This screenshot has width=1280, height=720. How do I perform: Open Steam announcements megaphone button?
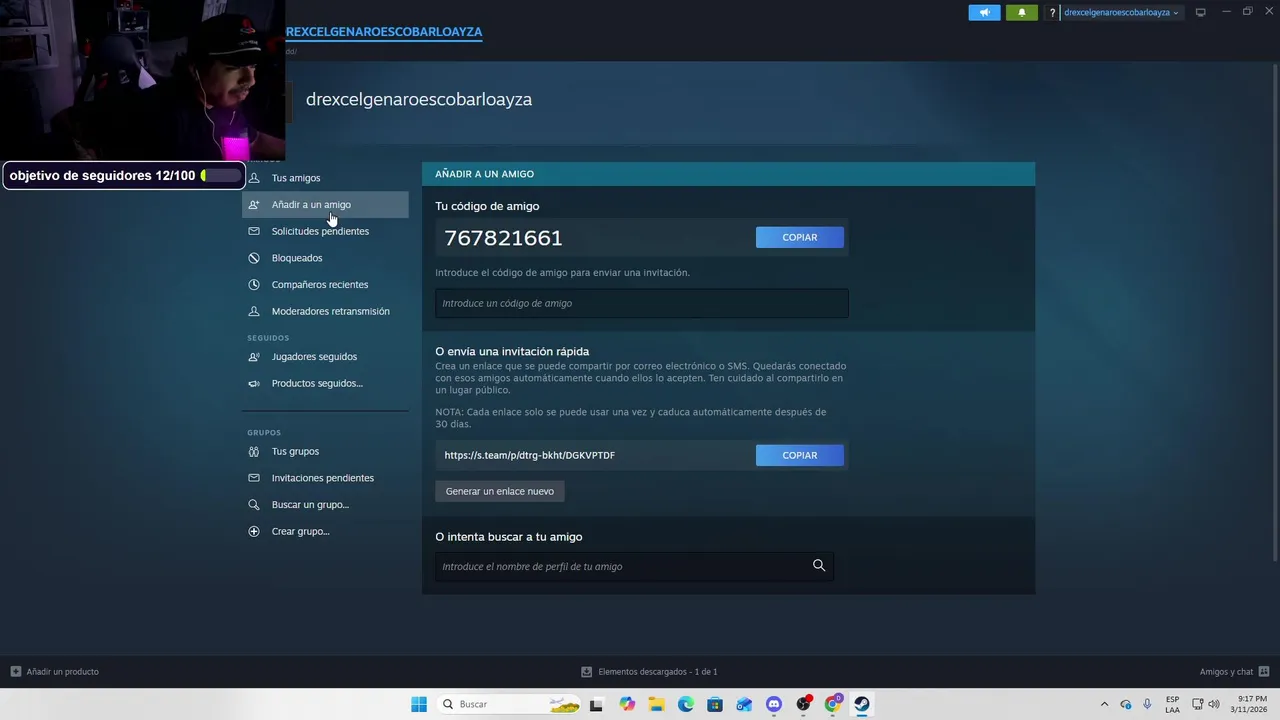tap(984, 13)
